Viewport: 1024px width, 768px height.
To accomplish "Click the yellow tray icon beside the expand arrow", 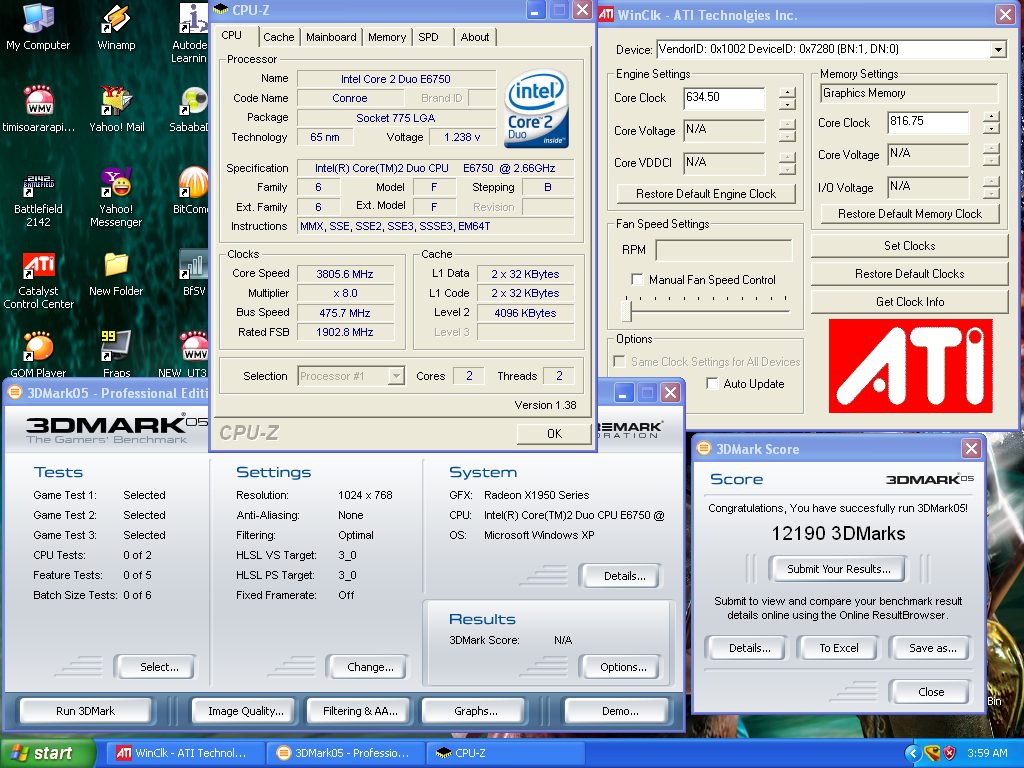I will (932, 753).
